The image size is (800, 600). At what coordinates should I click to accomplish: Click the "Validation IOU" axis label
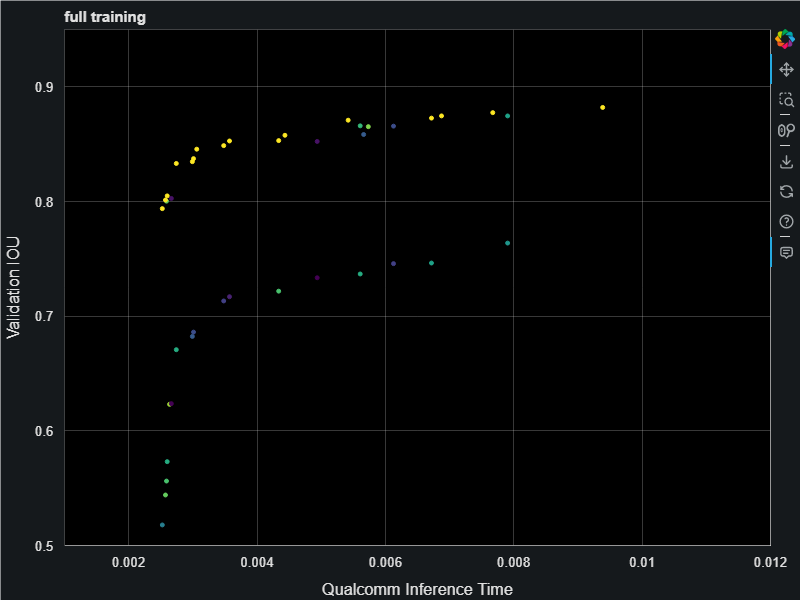[13, 287]
